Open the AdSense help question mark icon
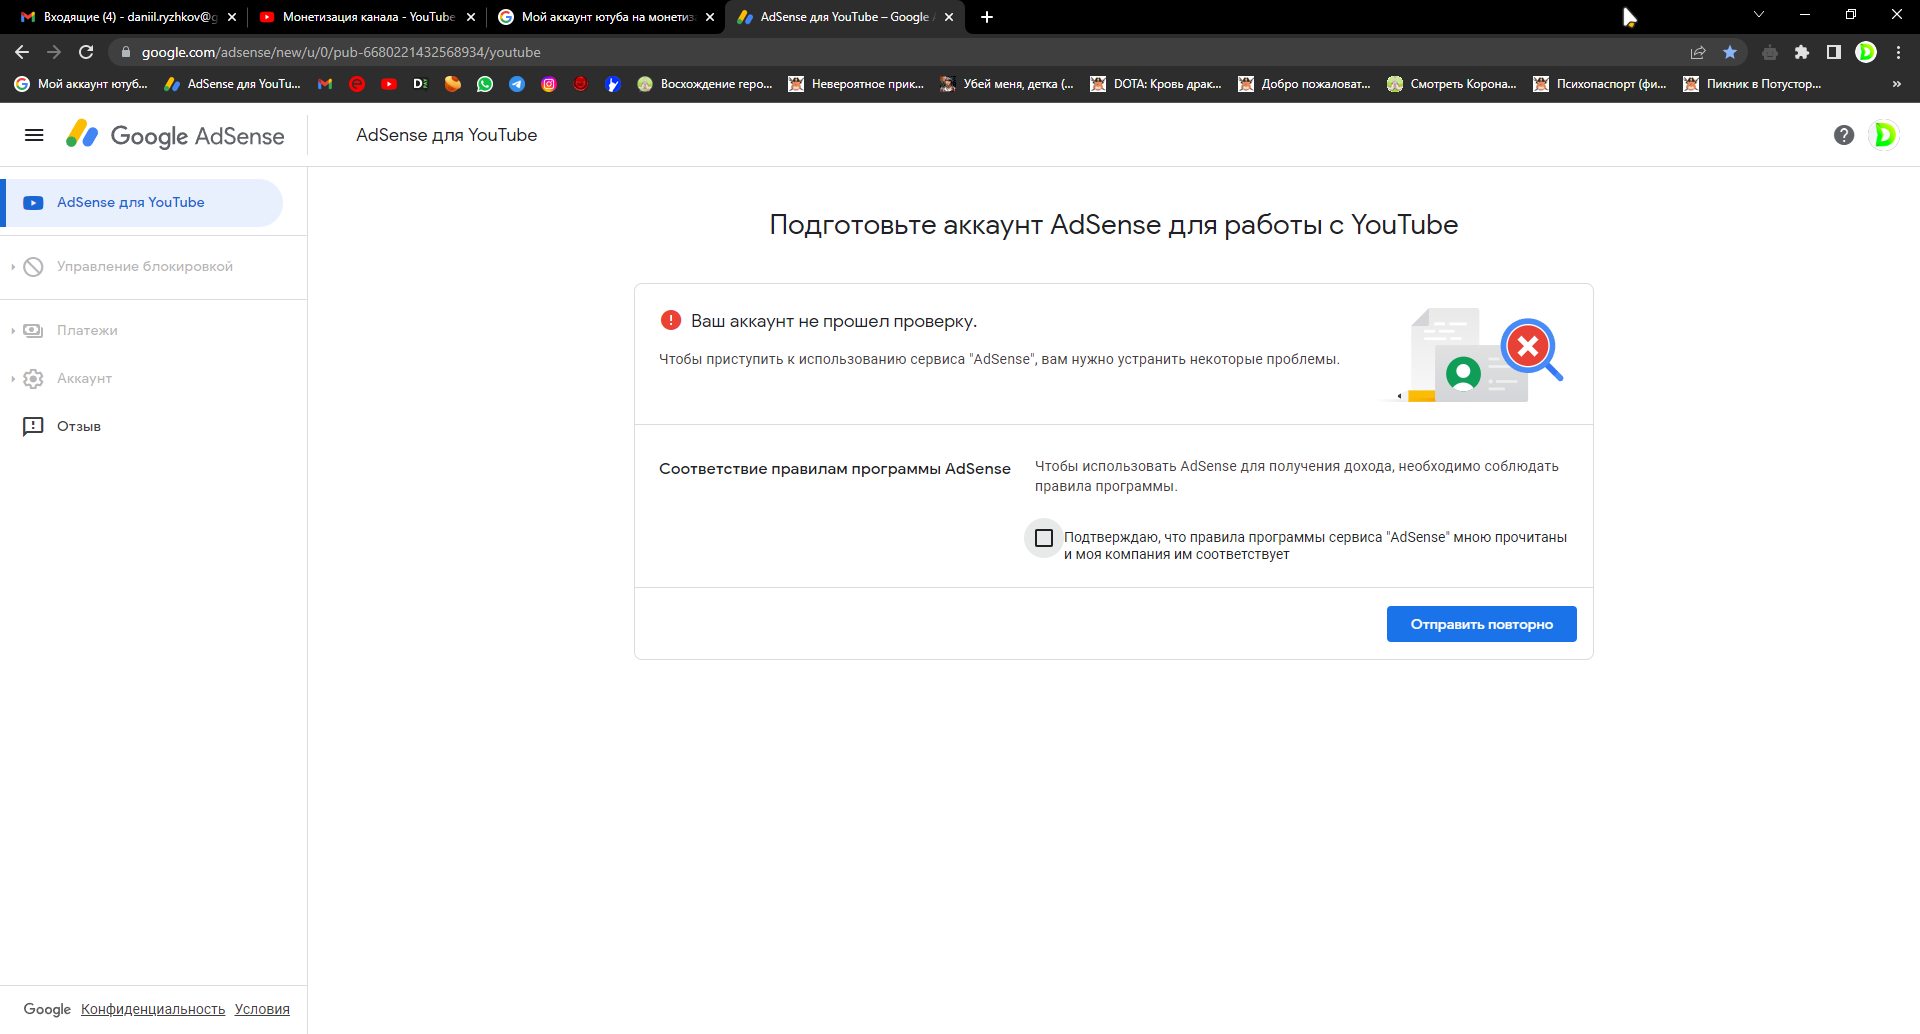The width and height of the screenshot is (1920, 1034). [x=1844, y=135]
